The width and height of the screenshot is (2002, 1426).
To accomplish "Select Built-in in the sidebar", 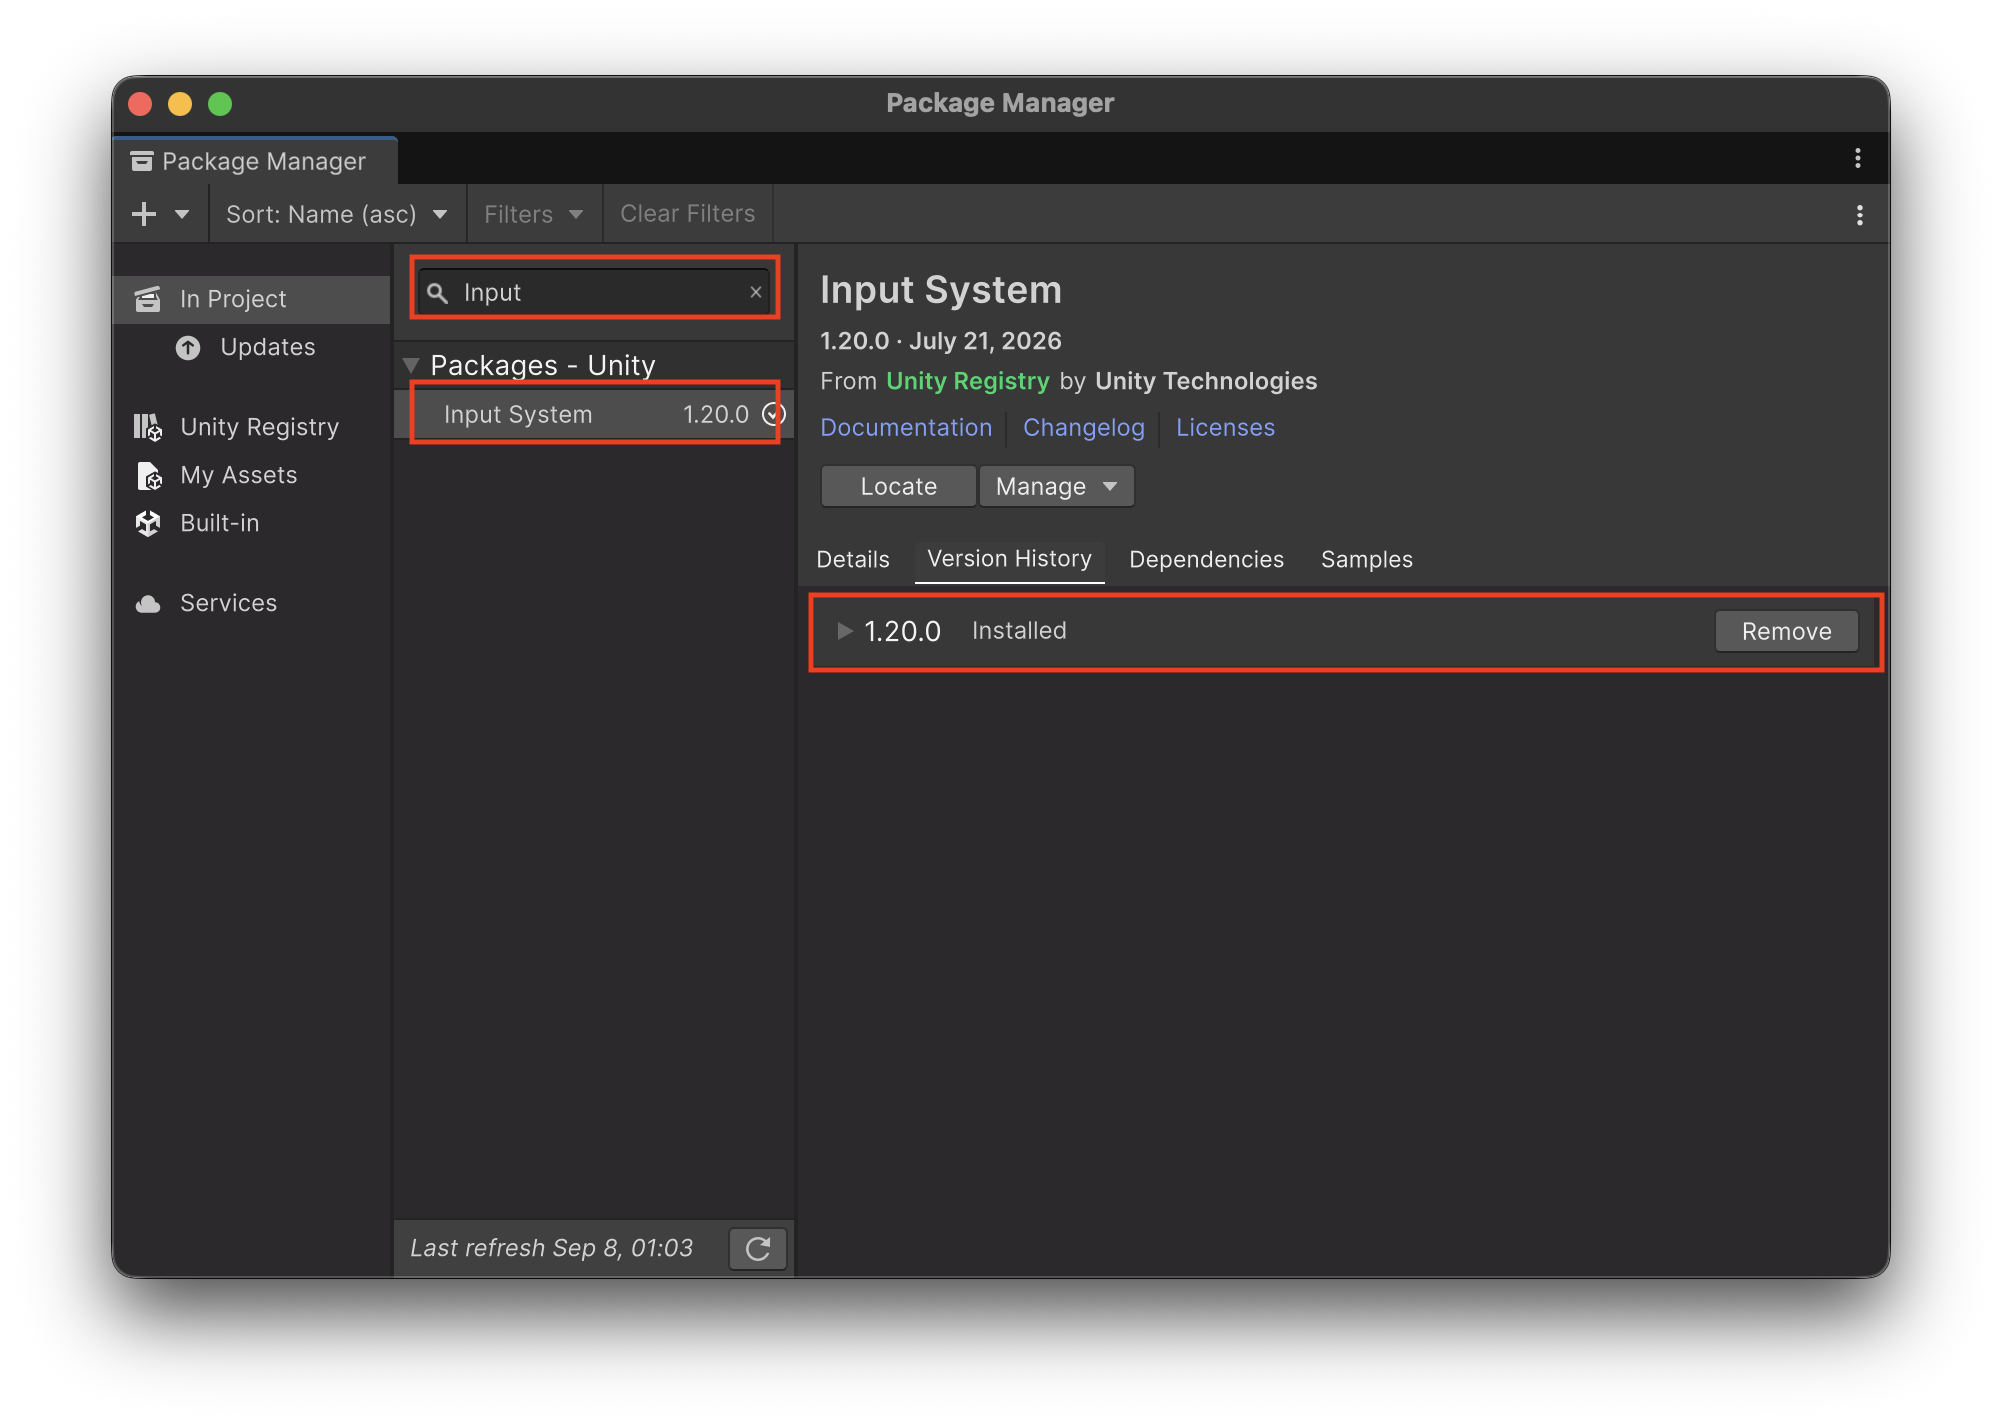I will [x=252, y=523].
